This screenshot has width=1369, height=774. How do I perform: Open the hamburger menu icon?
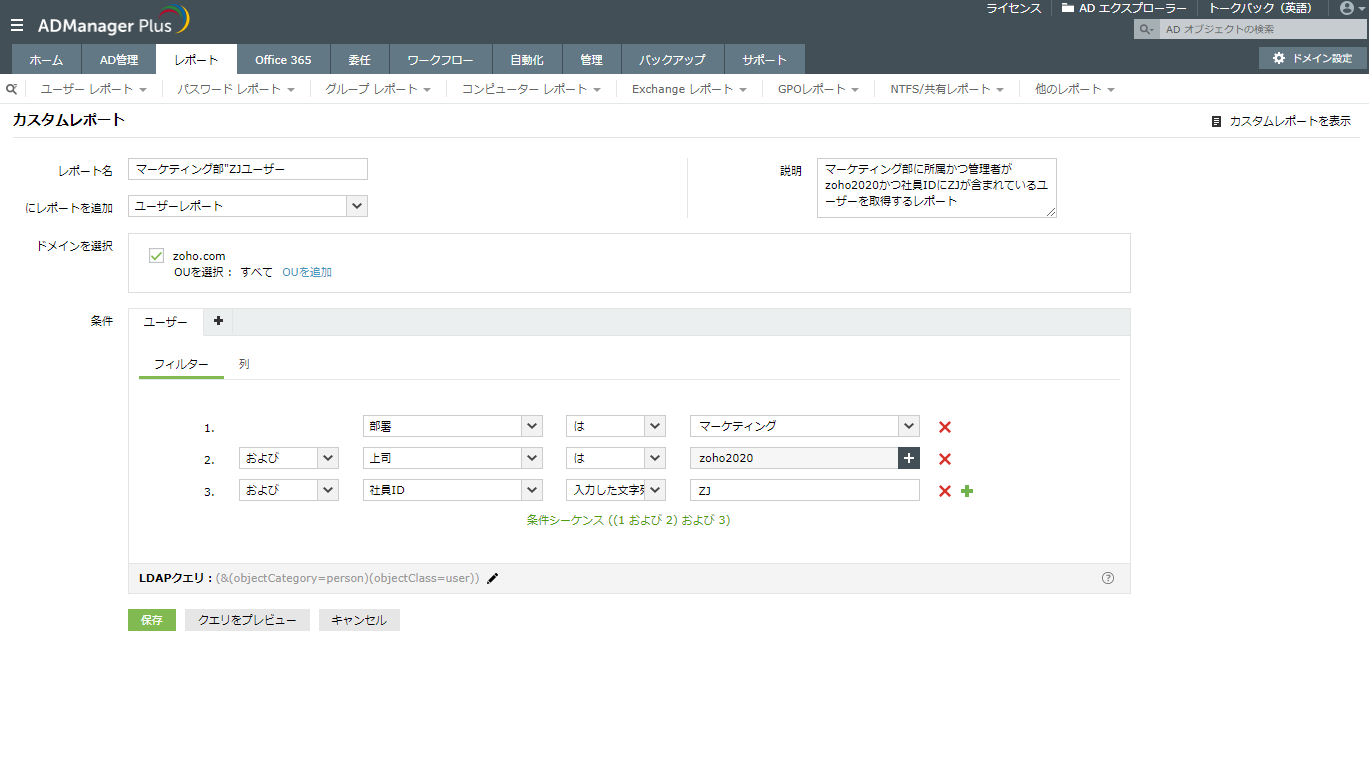click(17, 25)
